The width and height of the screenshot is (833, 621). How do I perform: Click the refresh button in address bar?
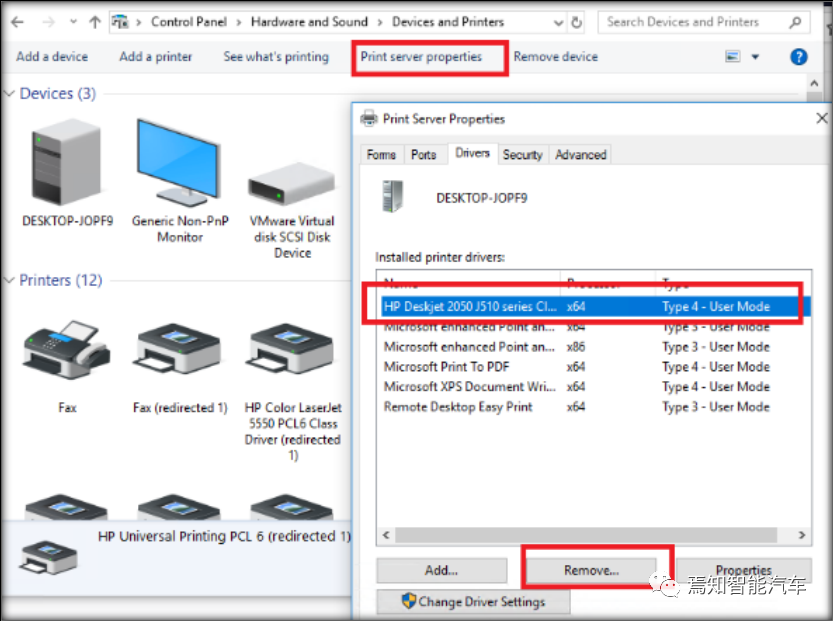[x=577, y=22]
